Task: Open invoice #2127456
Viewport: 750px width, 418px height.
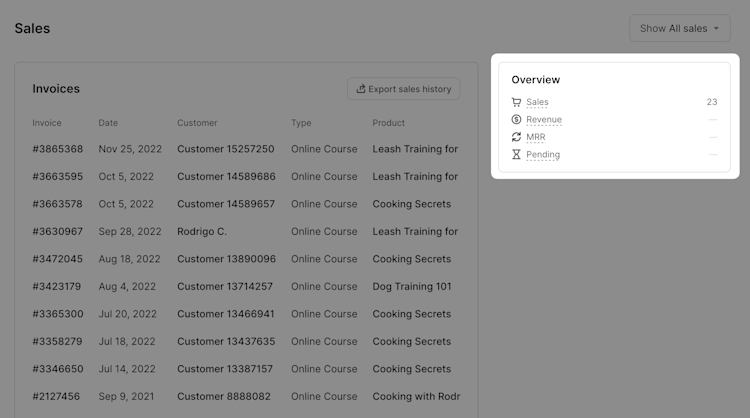Action: (x=56, y=396)
